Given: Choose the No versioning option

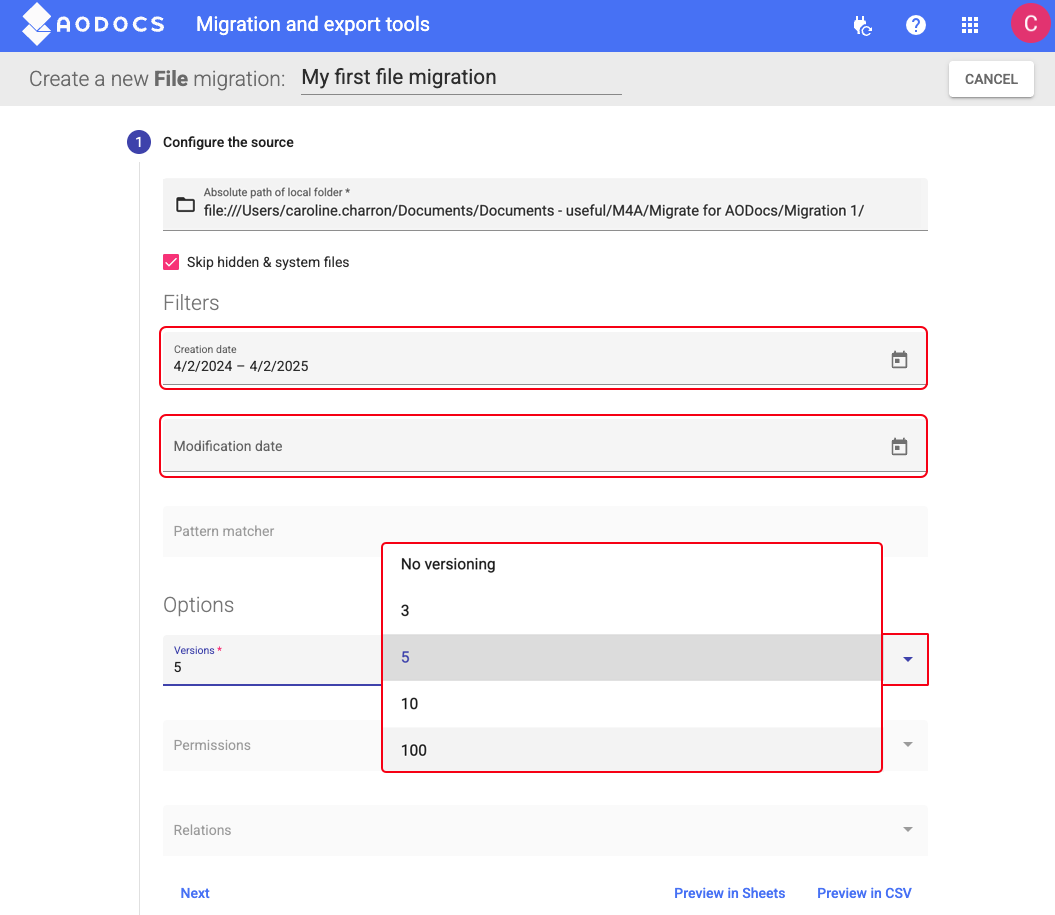Looking at the screenshot, I should (x=632, y=564).
